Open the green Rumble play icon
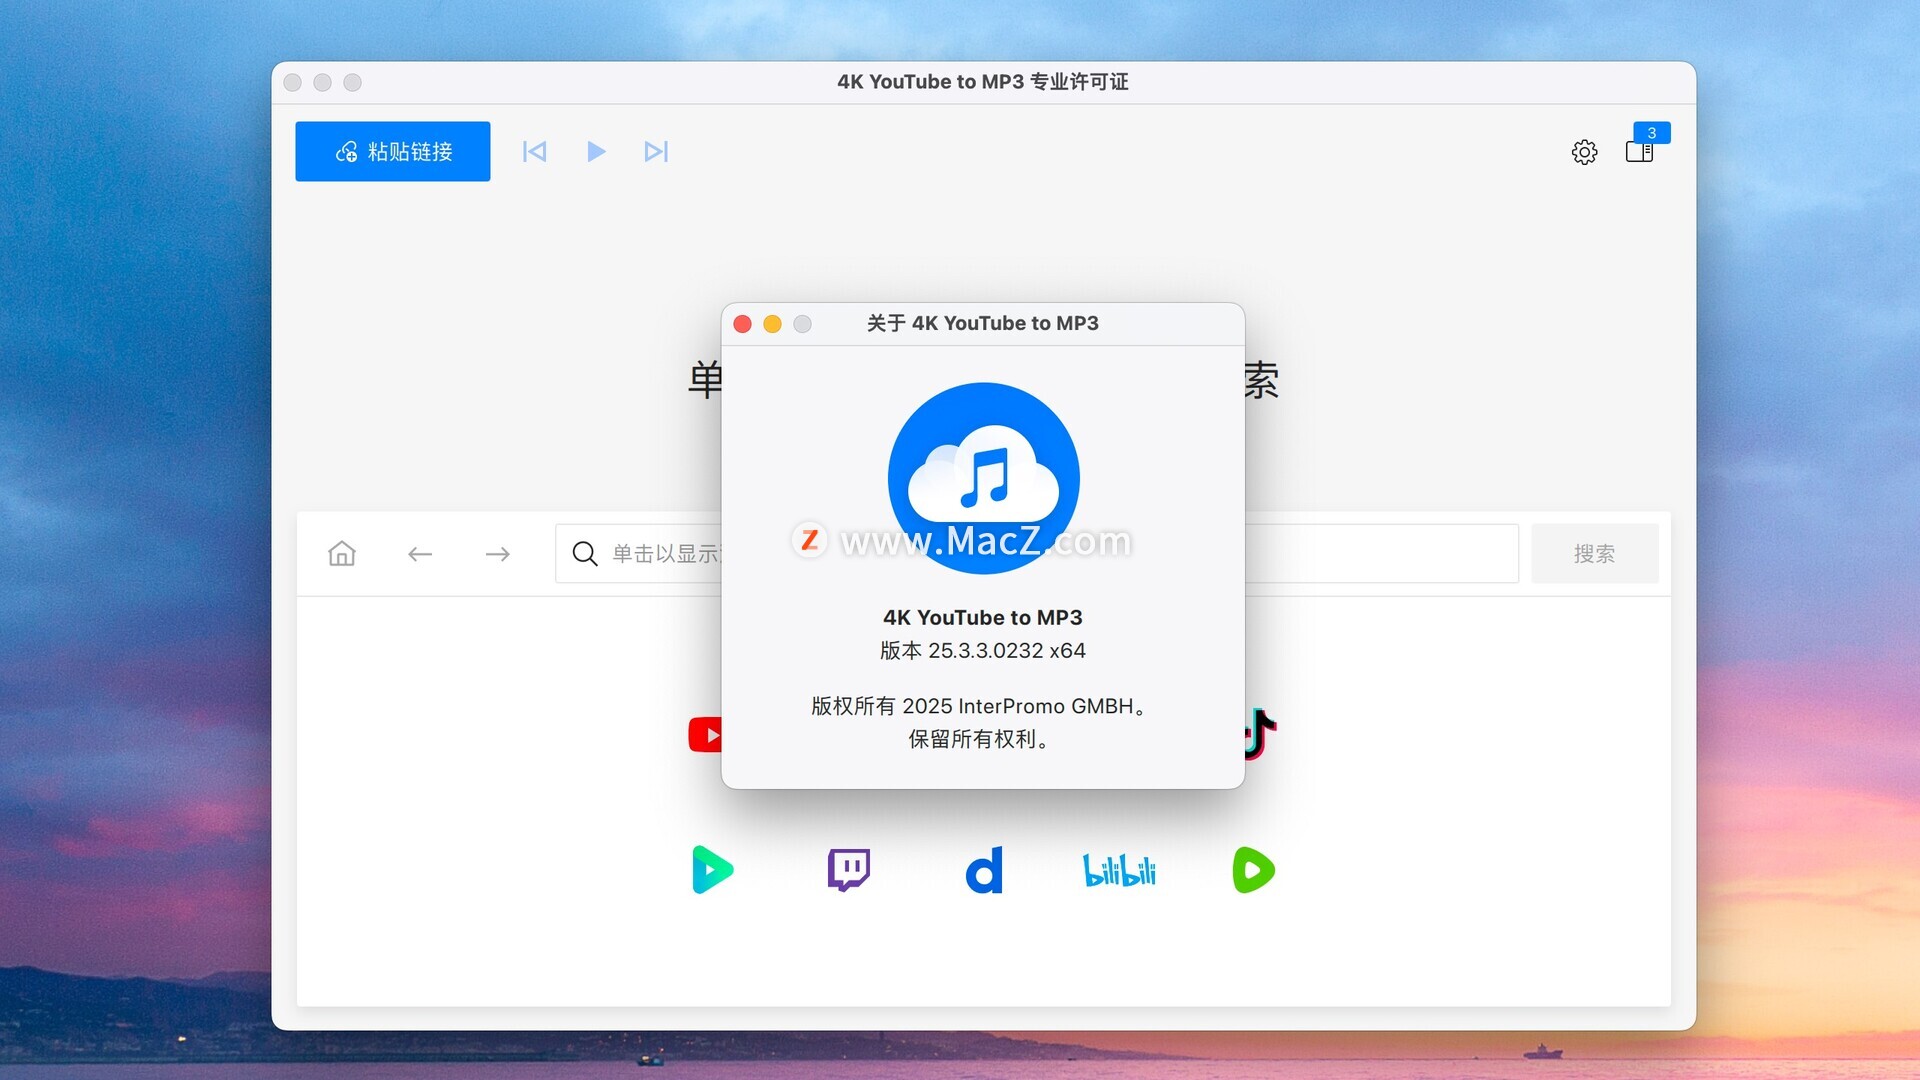 1253,870
